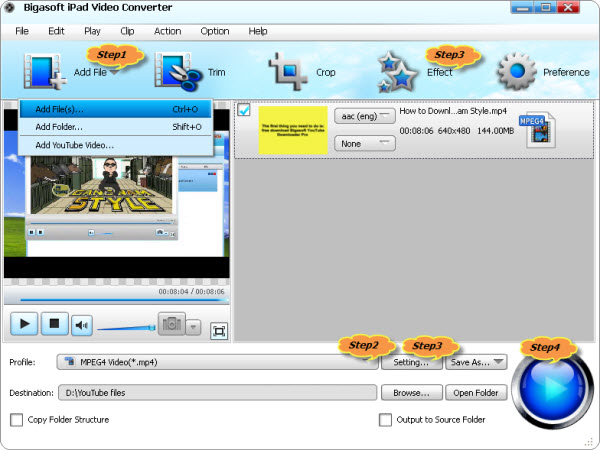Stop the preview playback
600x450 pixels.
[54, 324]
